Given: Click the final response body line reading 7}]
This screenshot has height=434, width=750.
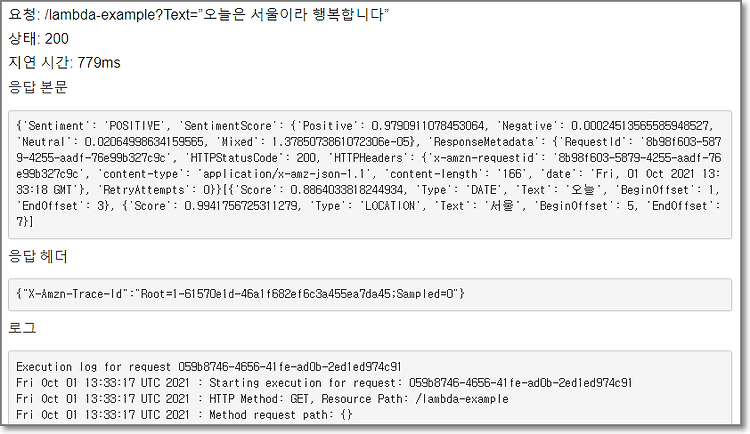Looking at the screenshot, I should 24,222.
